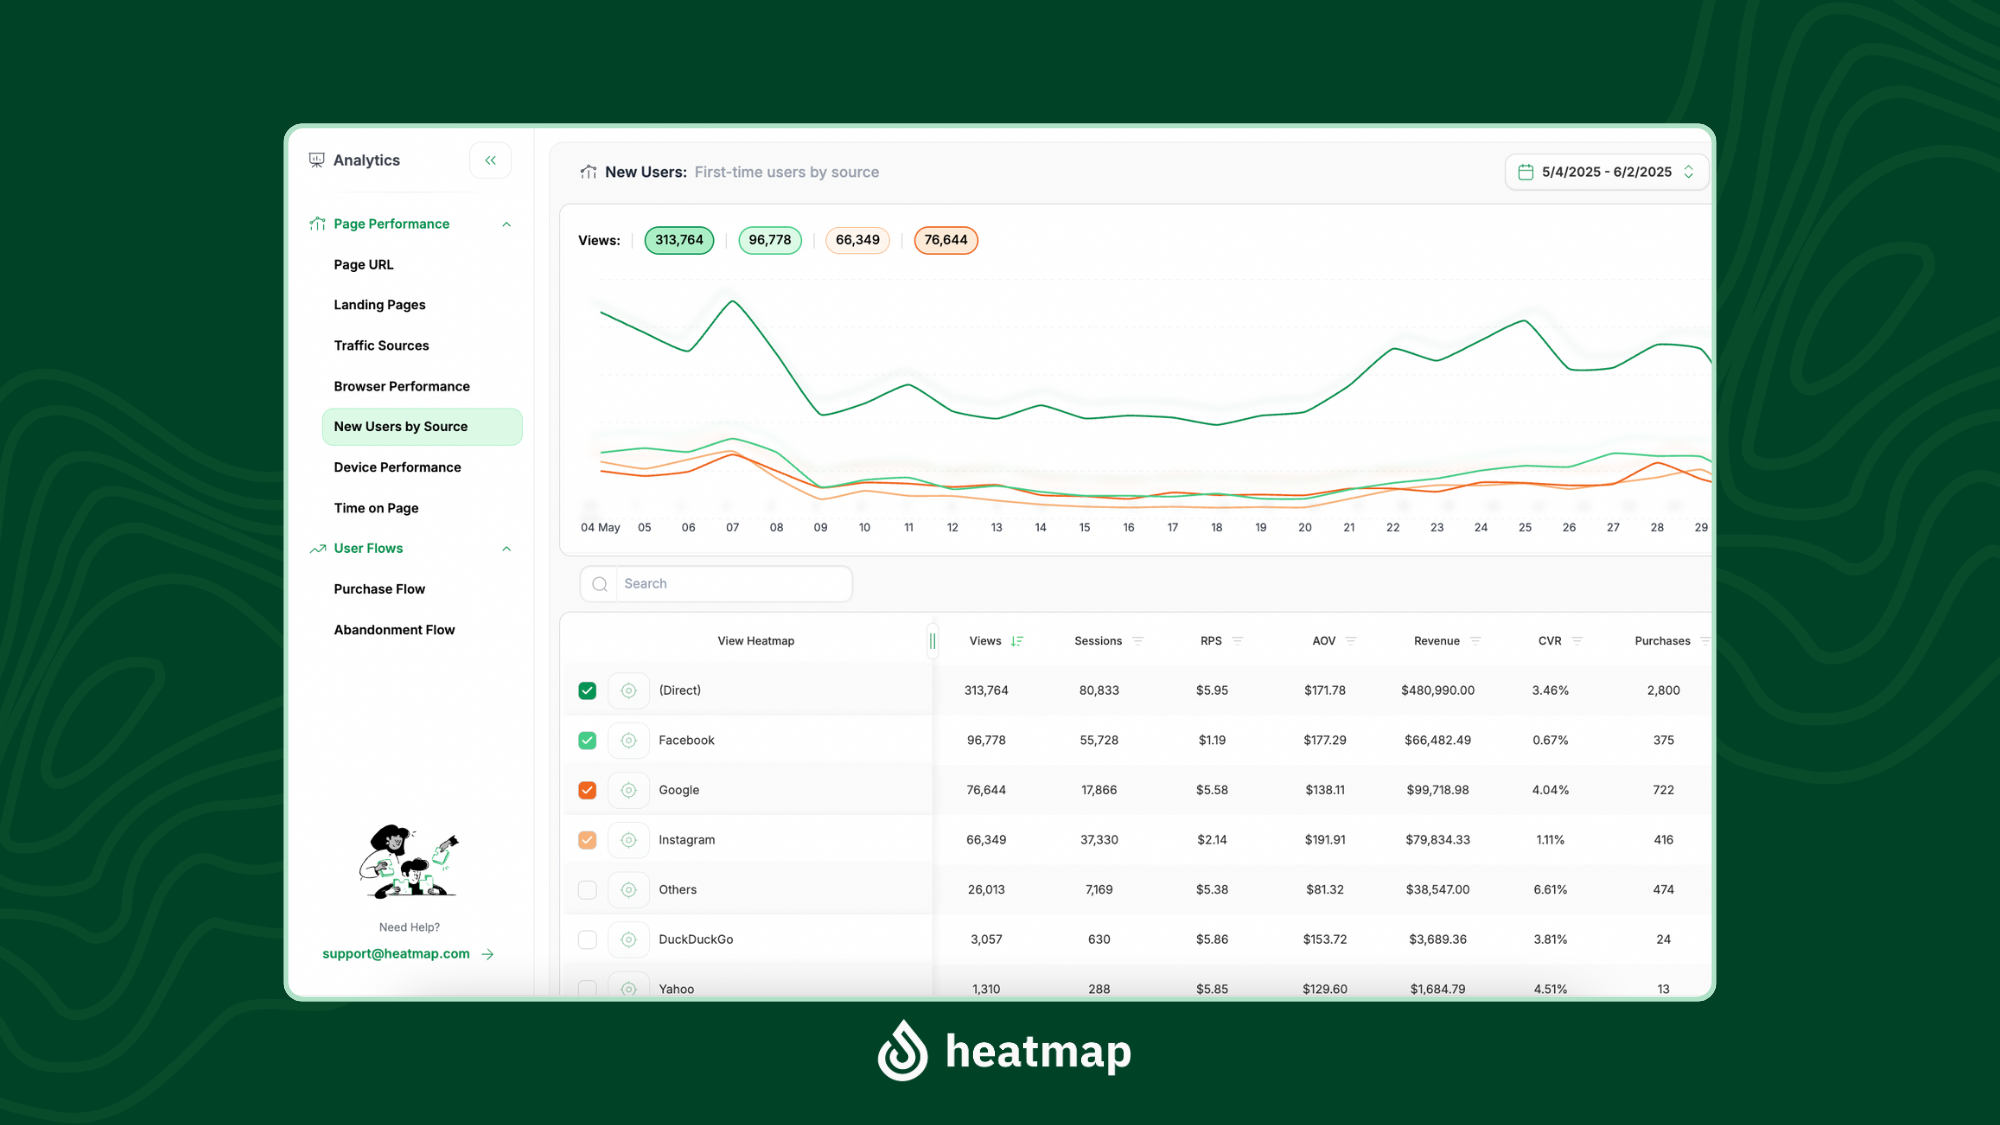The image size is (2000, 1125).
Task: Click the CVR column filter icon
Action: (x=1577, y=641)
